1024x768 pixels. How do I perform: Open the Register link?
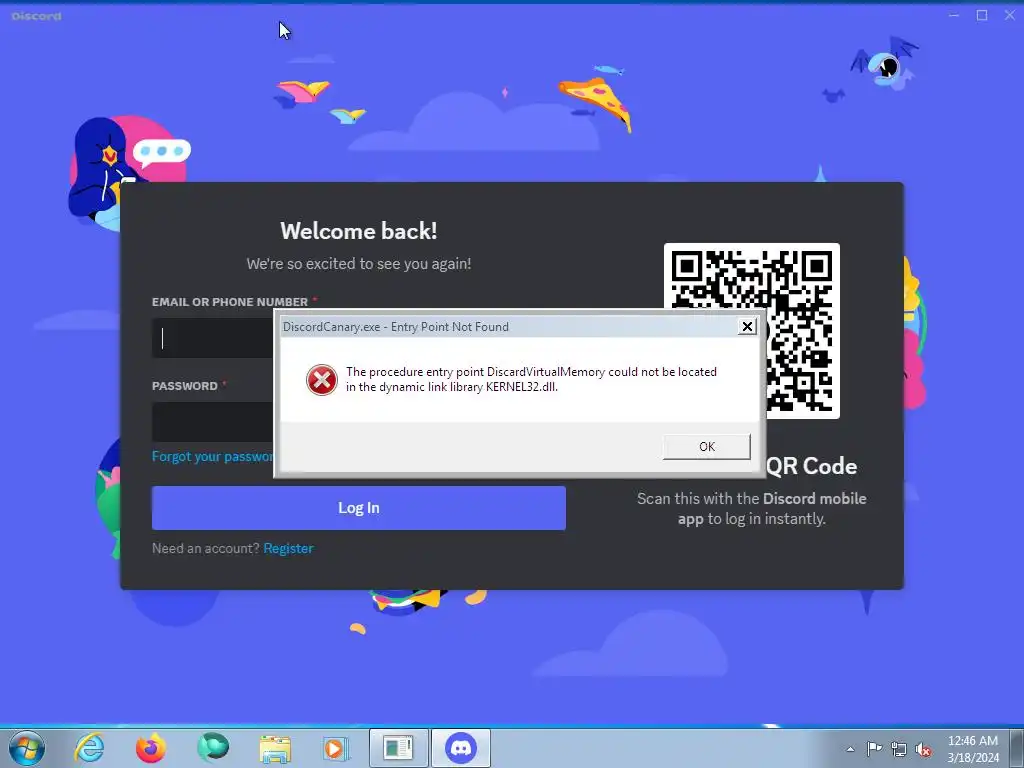289,549
